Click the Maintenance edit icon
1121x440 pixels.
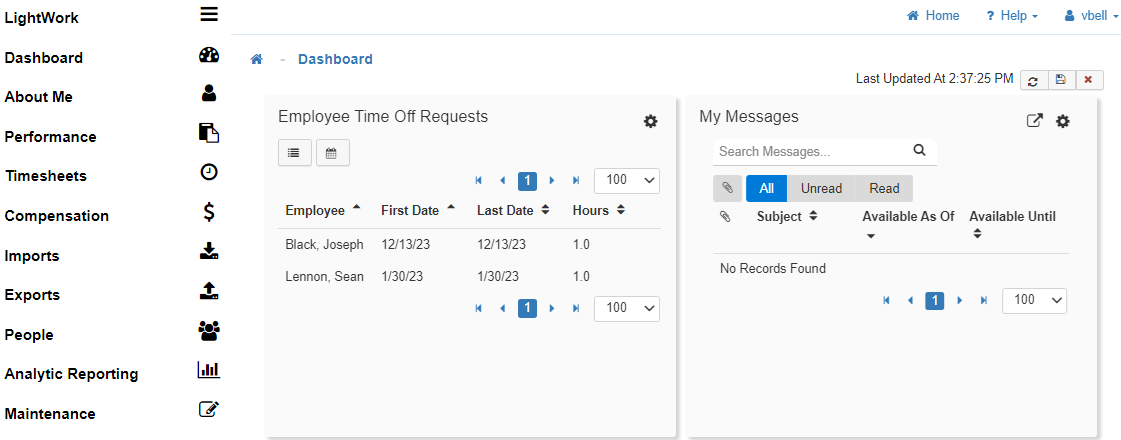click(x=209, y=409)
